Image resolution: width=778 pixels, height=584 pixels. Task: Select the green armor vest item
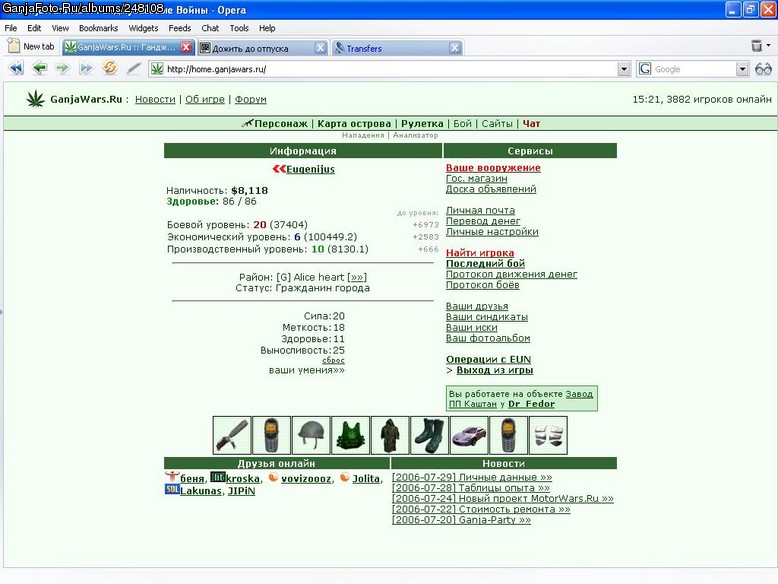point(350,435)
